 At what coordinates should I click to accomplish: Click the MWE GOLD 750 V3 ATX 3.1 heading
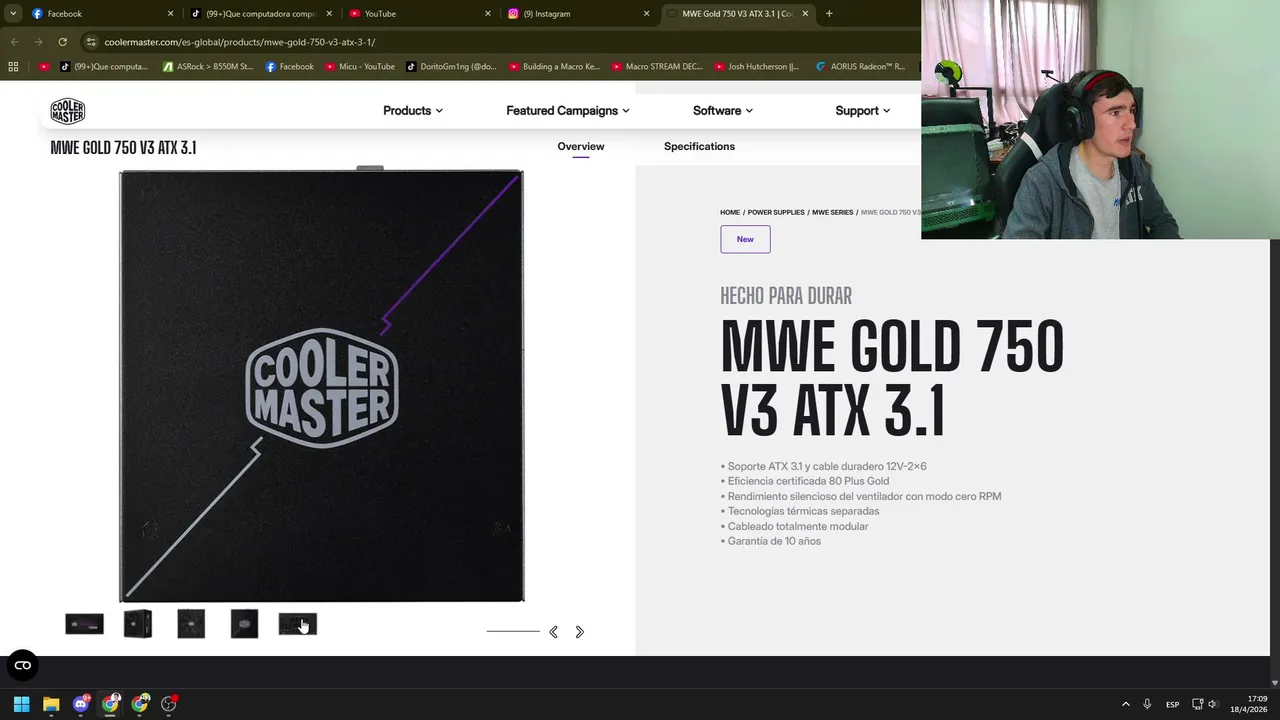click(892, 378)
